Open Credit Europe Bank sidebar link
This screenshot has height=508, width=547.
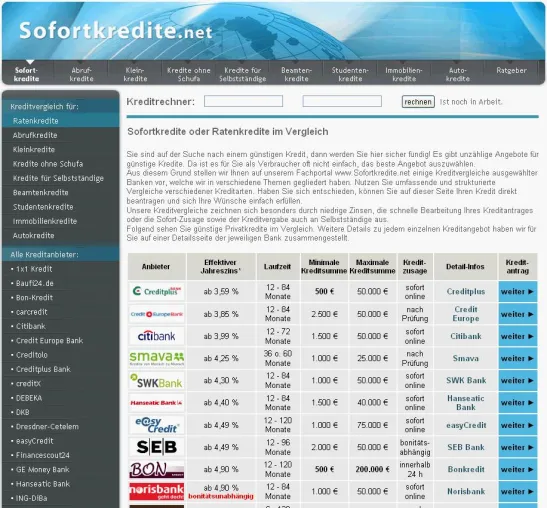point(50,341)
